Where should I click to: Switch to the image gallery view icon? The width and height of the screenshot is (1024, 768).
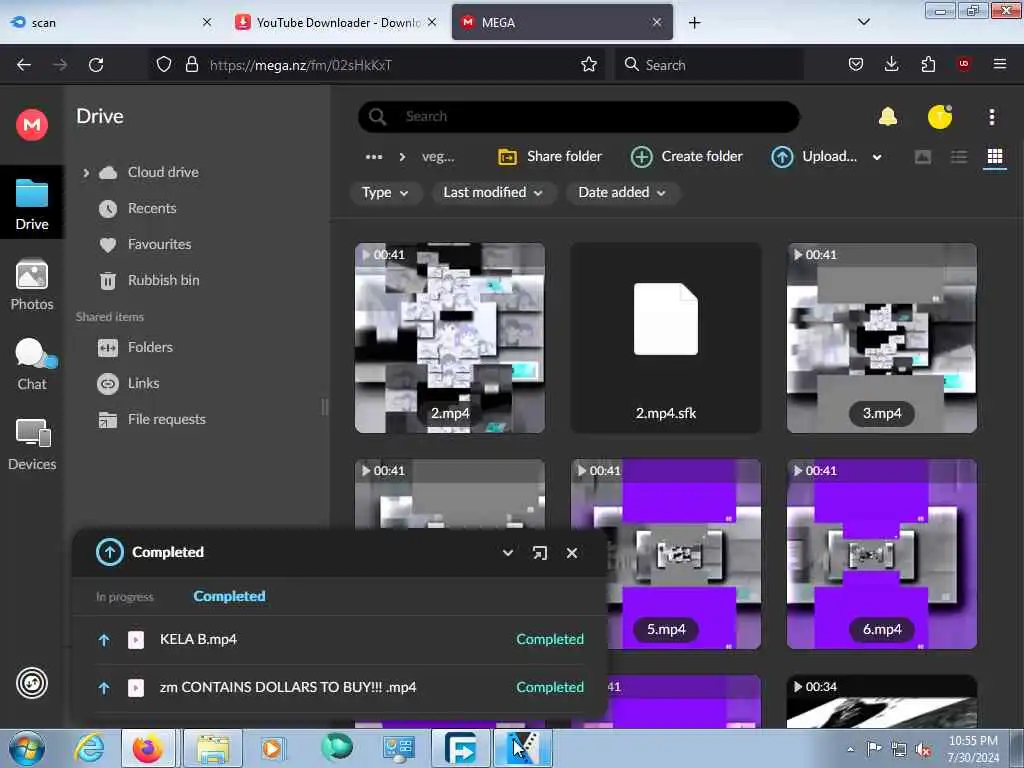coord(923,157)
